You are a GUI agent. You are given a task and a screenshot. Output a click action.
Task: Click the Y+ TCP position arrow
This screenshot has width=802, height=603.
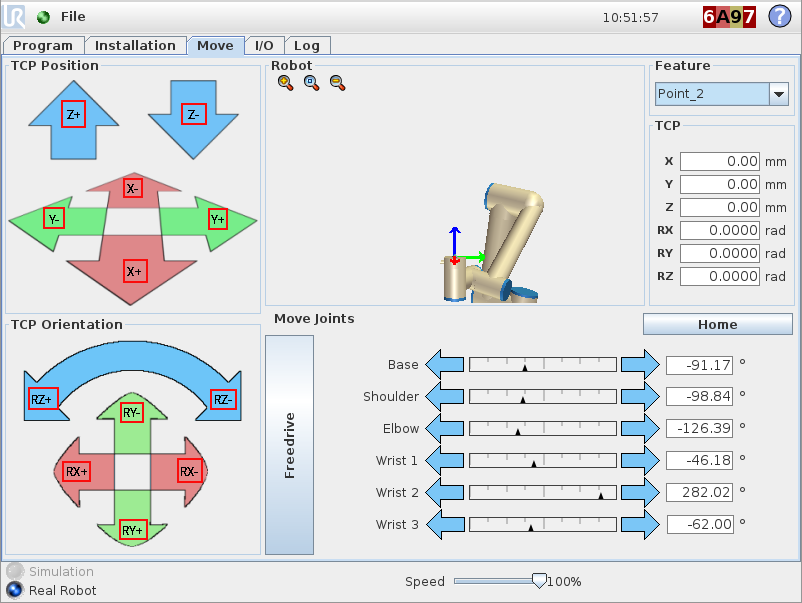(218, 219)
